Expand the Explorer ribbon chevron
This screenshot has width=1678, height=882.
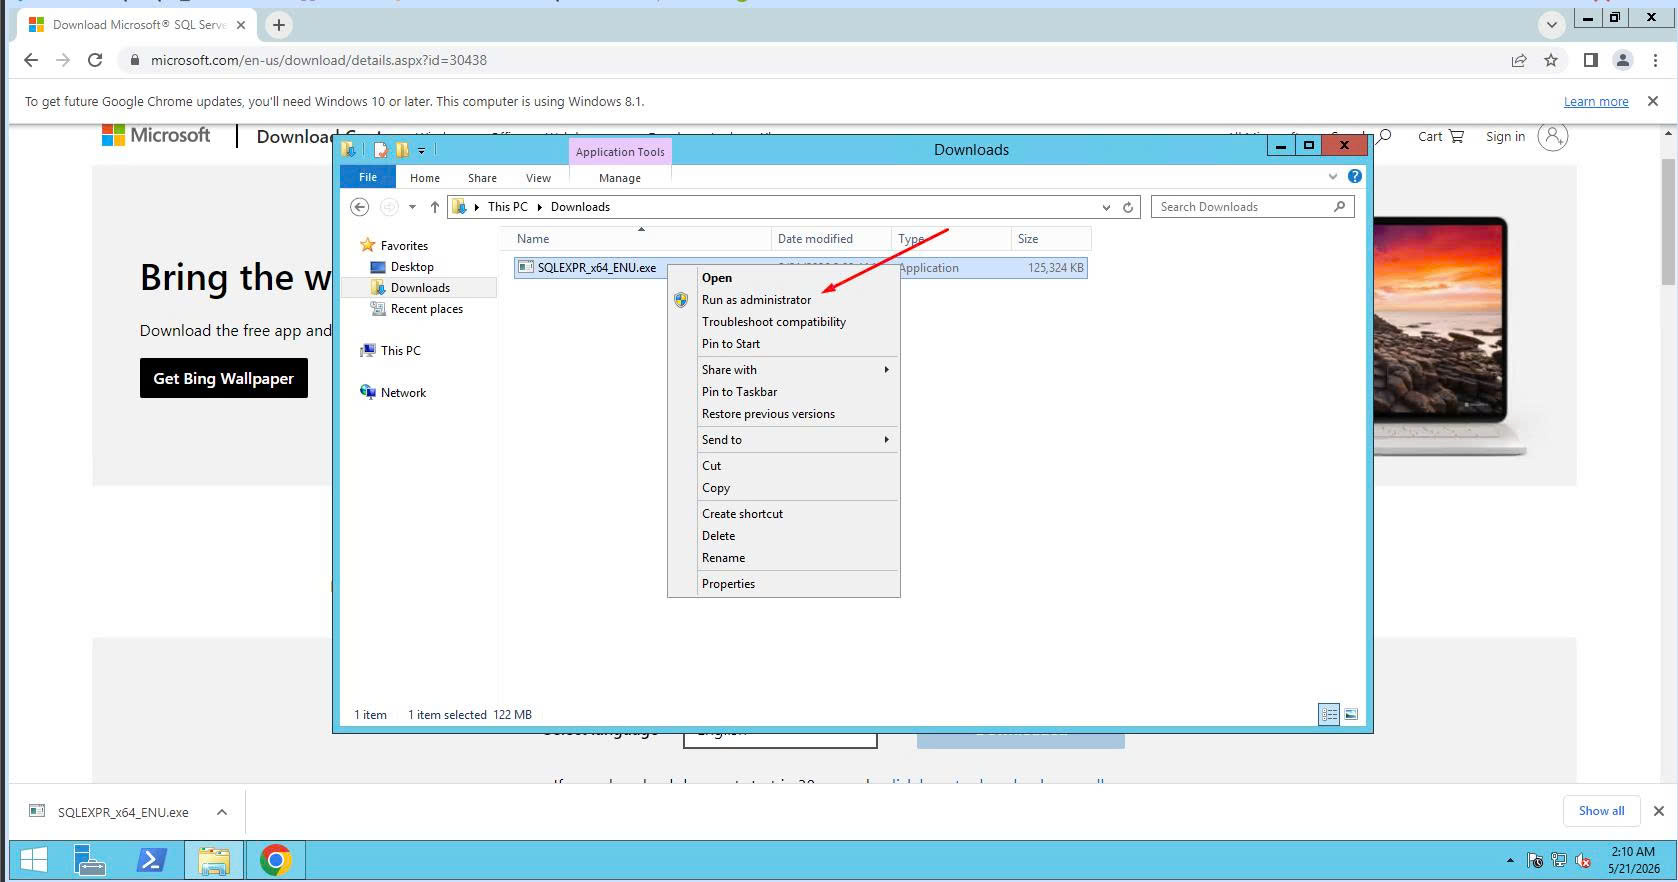1333,176
